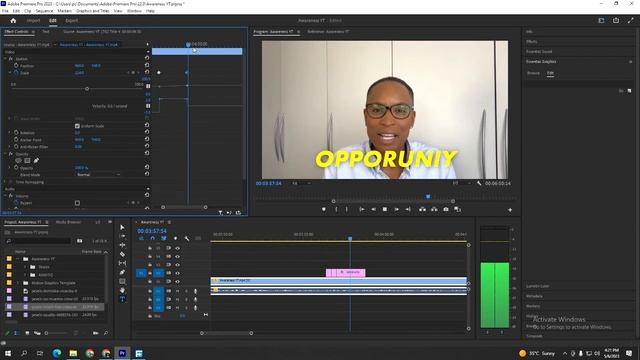Open timeline display settings wrench
640x360 pixels.
click(x=187, y=238)
